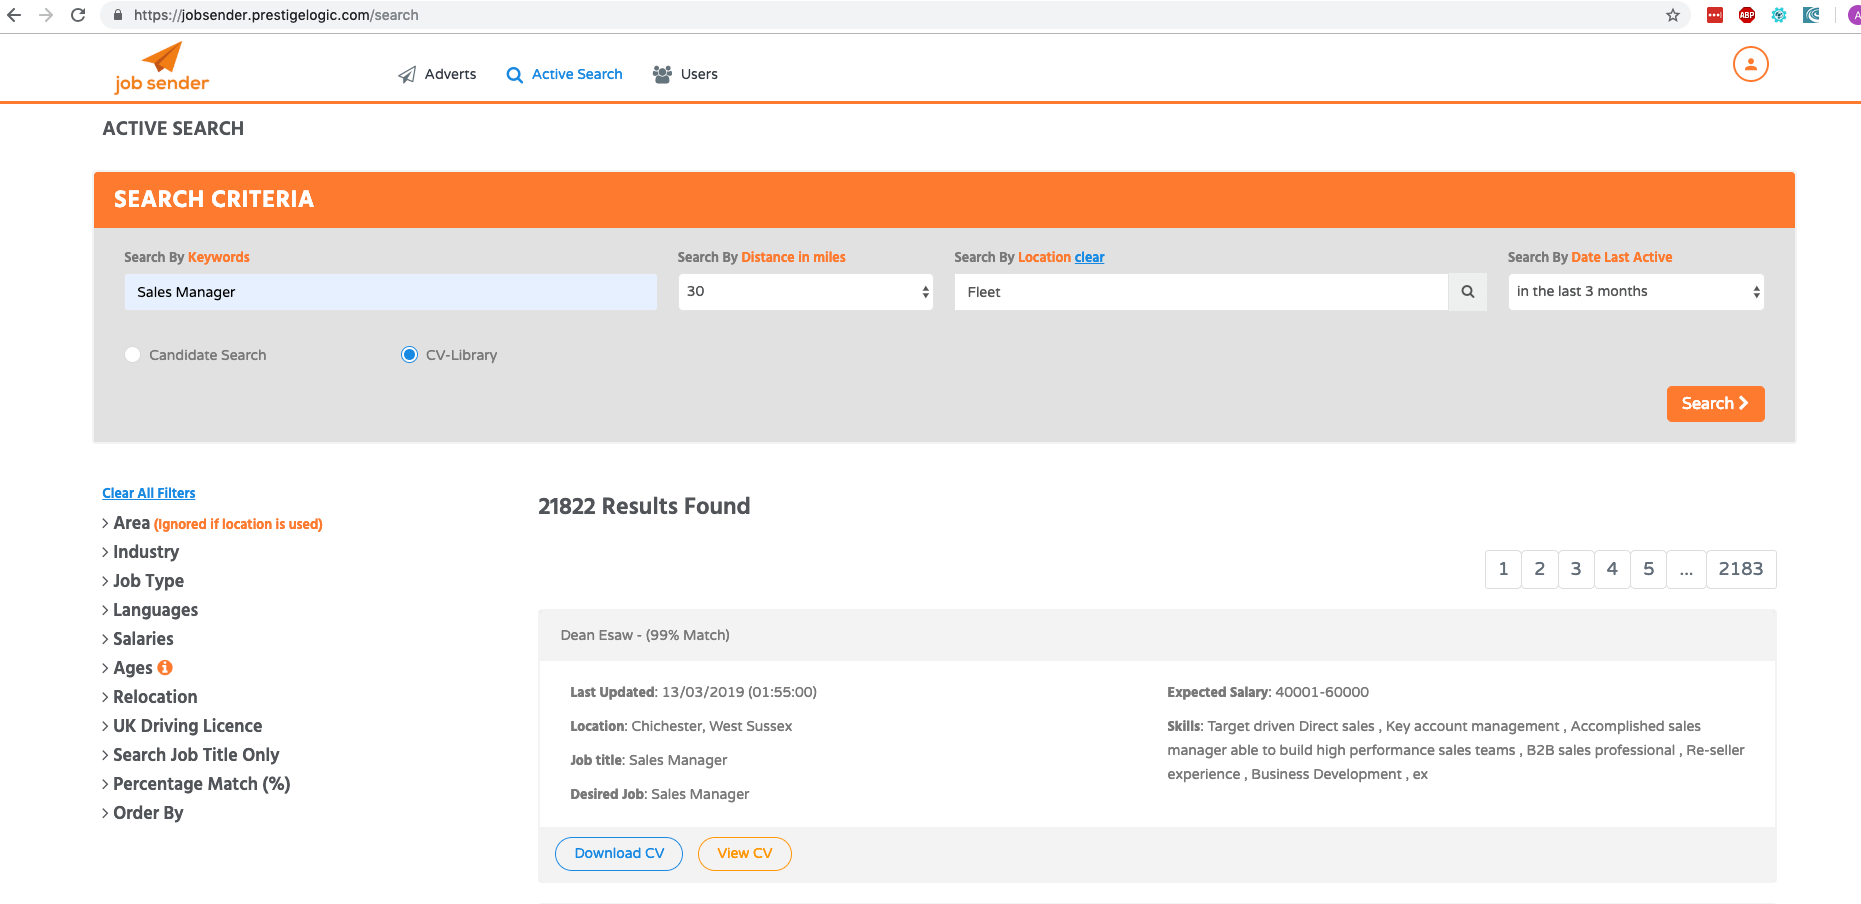Screen dimensions: 1861x904
Task: Click the 'Location: Chichester, West Sussex' text
Action: tap(681, 726)
